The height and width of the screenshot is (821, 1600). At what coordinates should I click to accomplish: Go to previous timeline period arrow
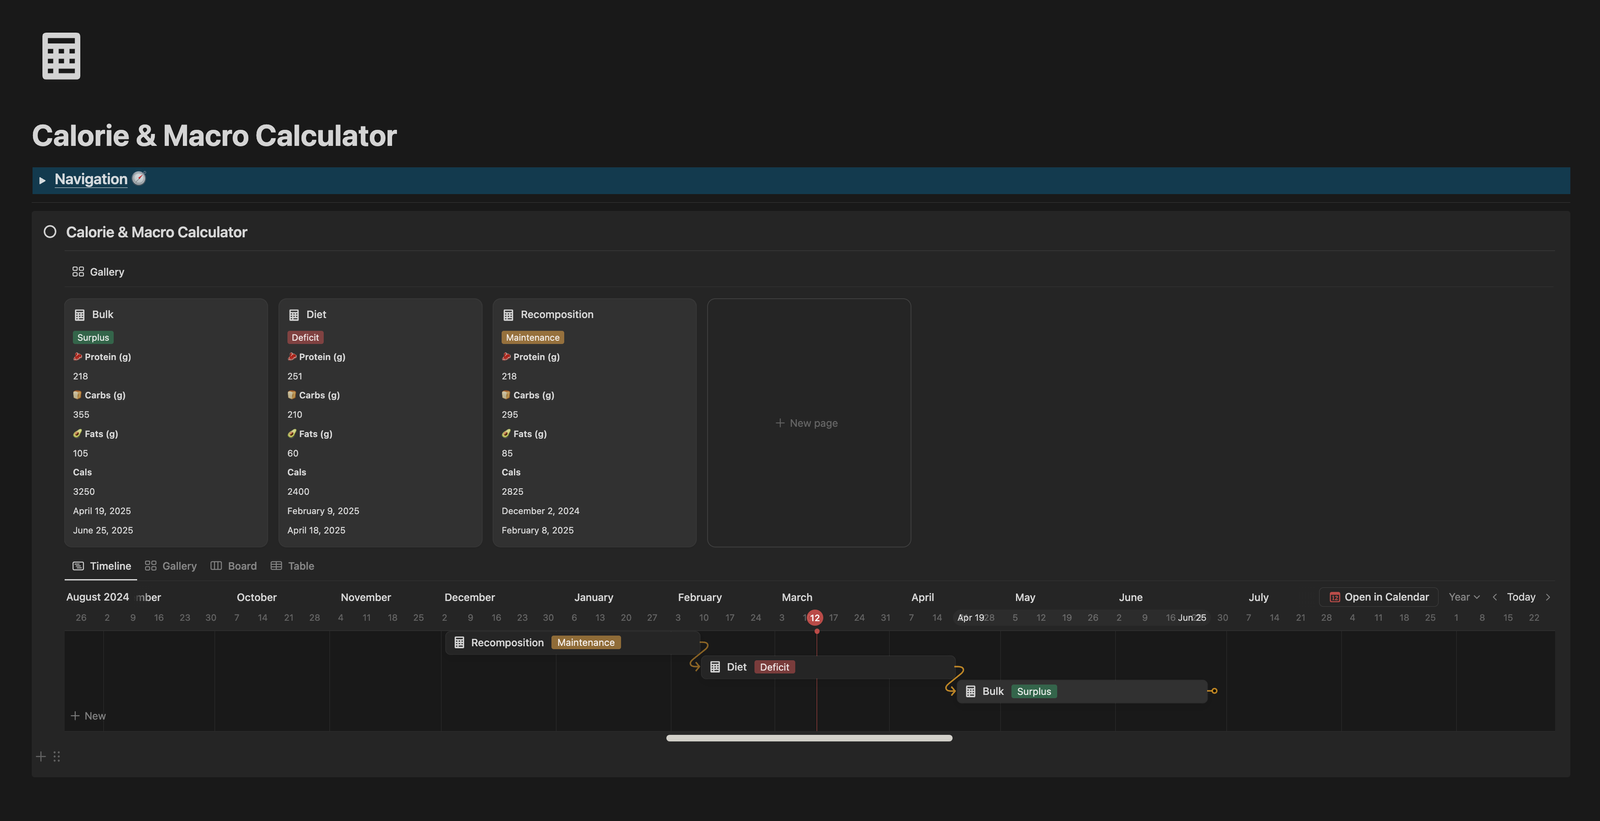[1495, 597]
